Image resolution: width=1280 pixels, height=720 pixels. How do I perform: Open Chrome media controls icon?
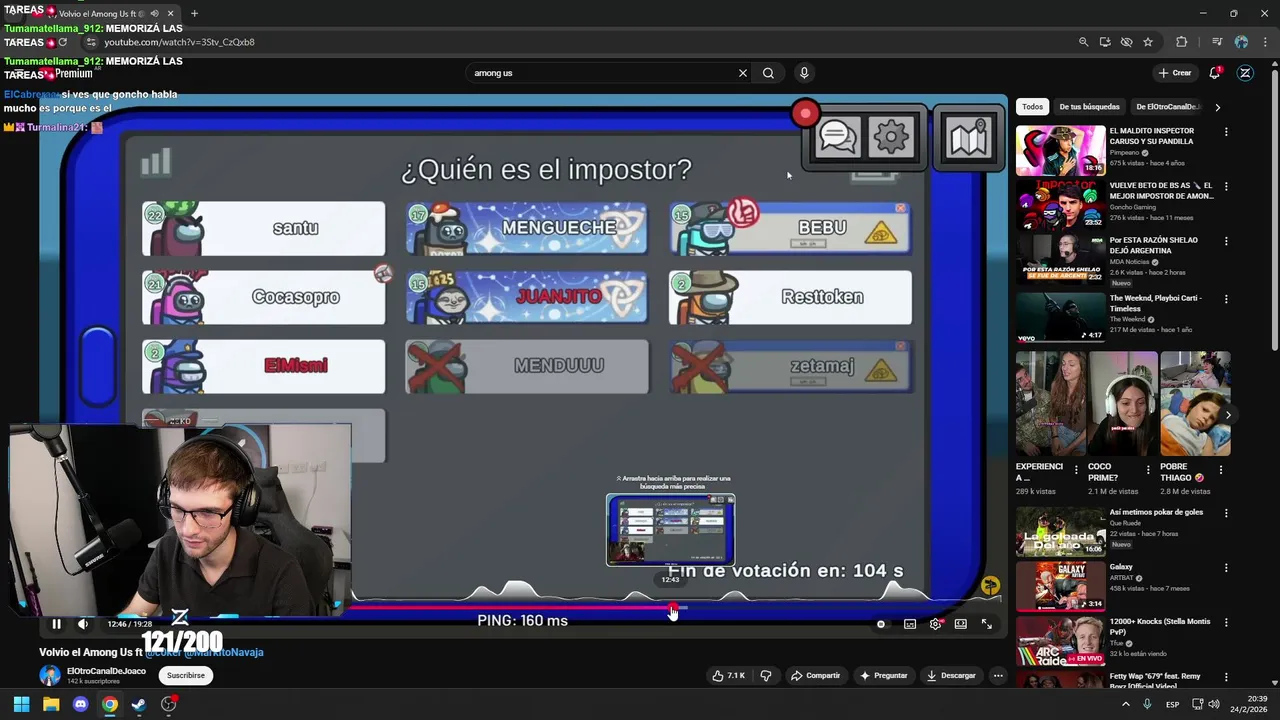[1217, 42]
